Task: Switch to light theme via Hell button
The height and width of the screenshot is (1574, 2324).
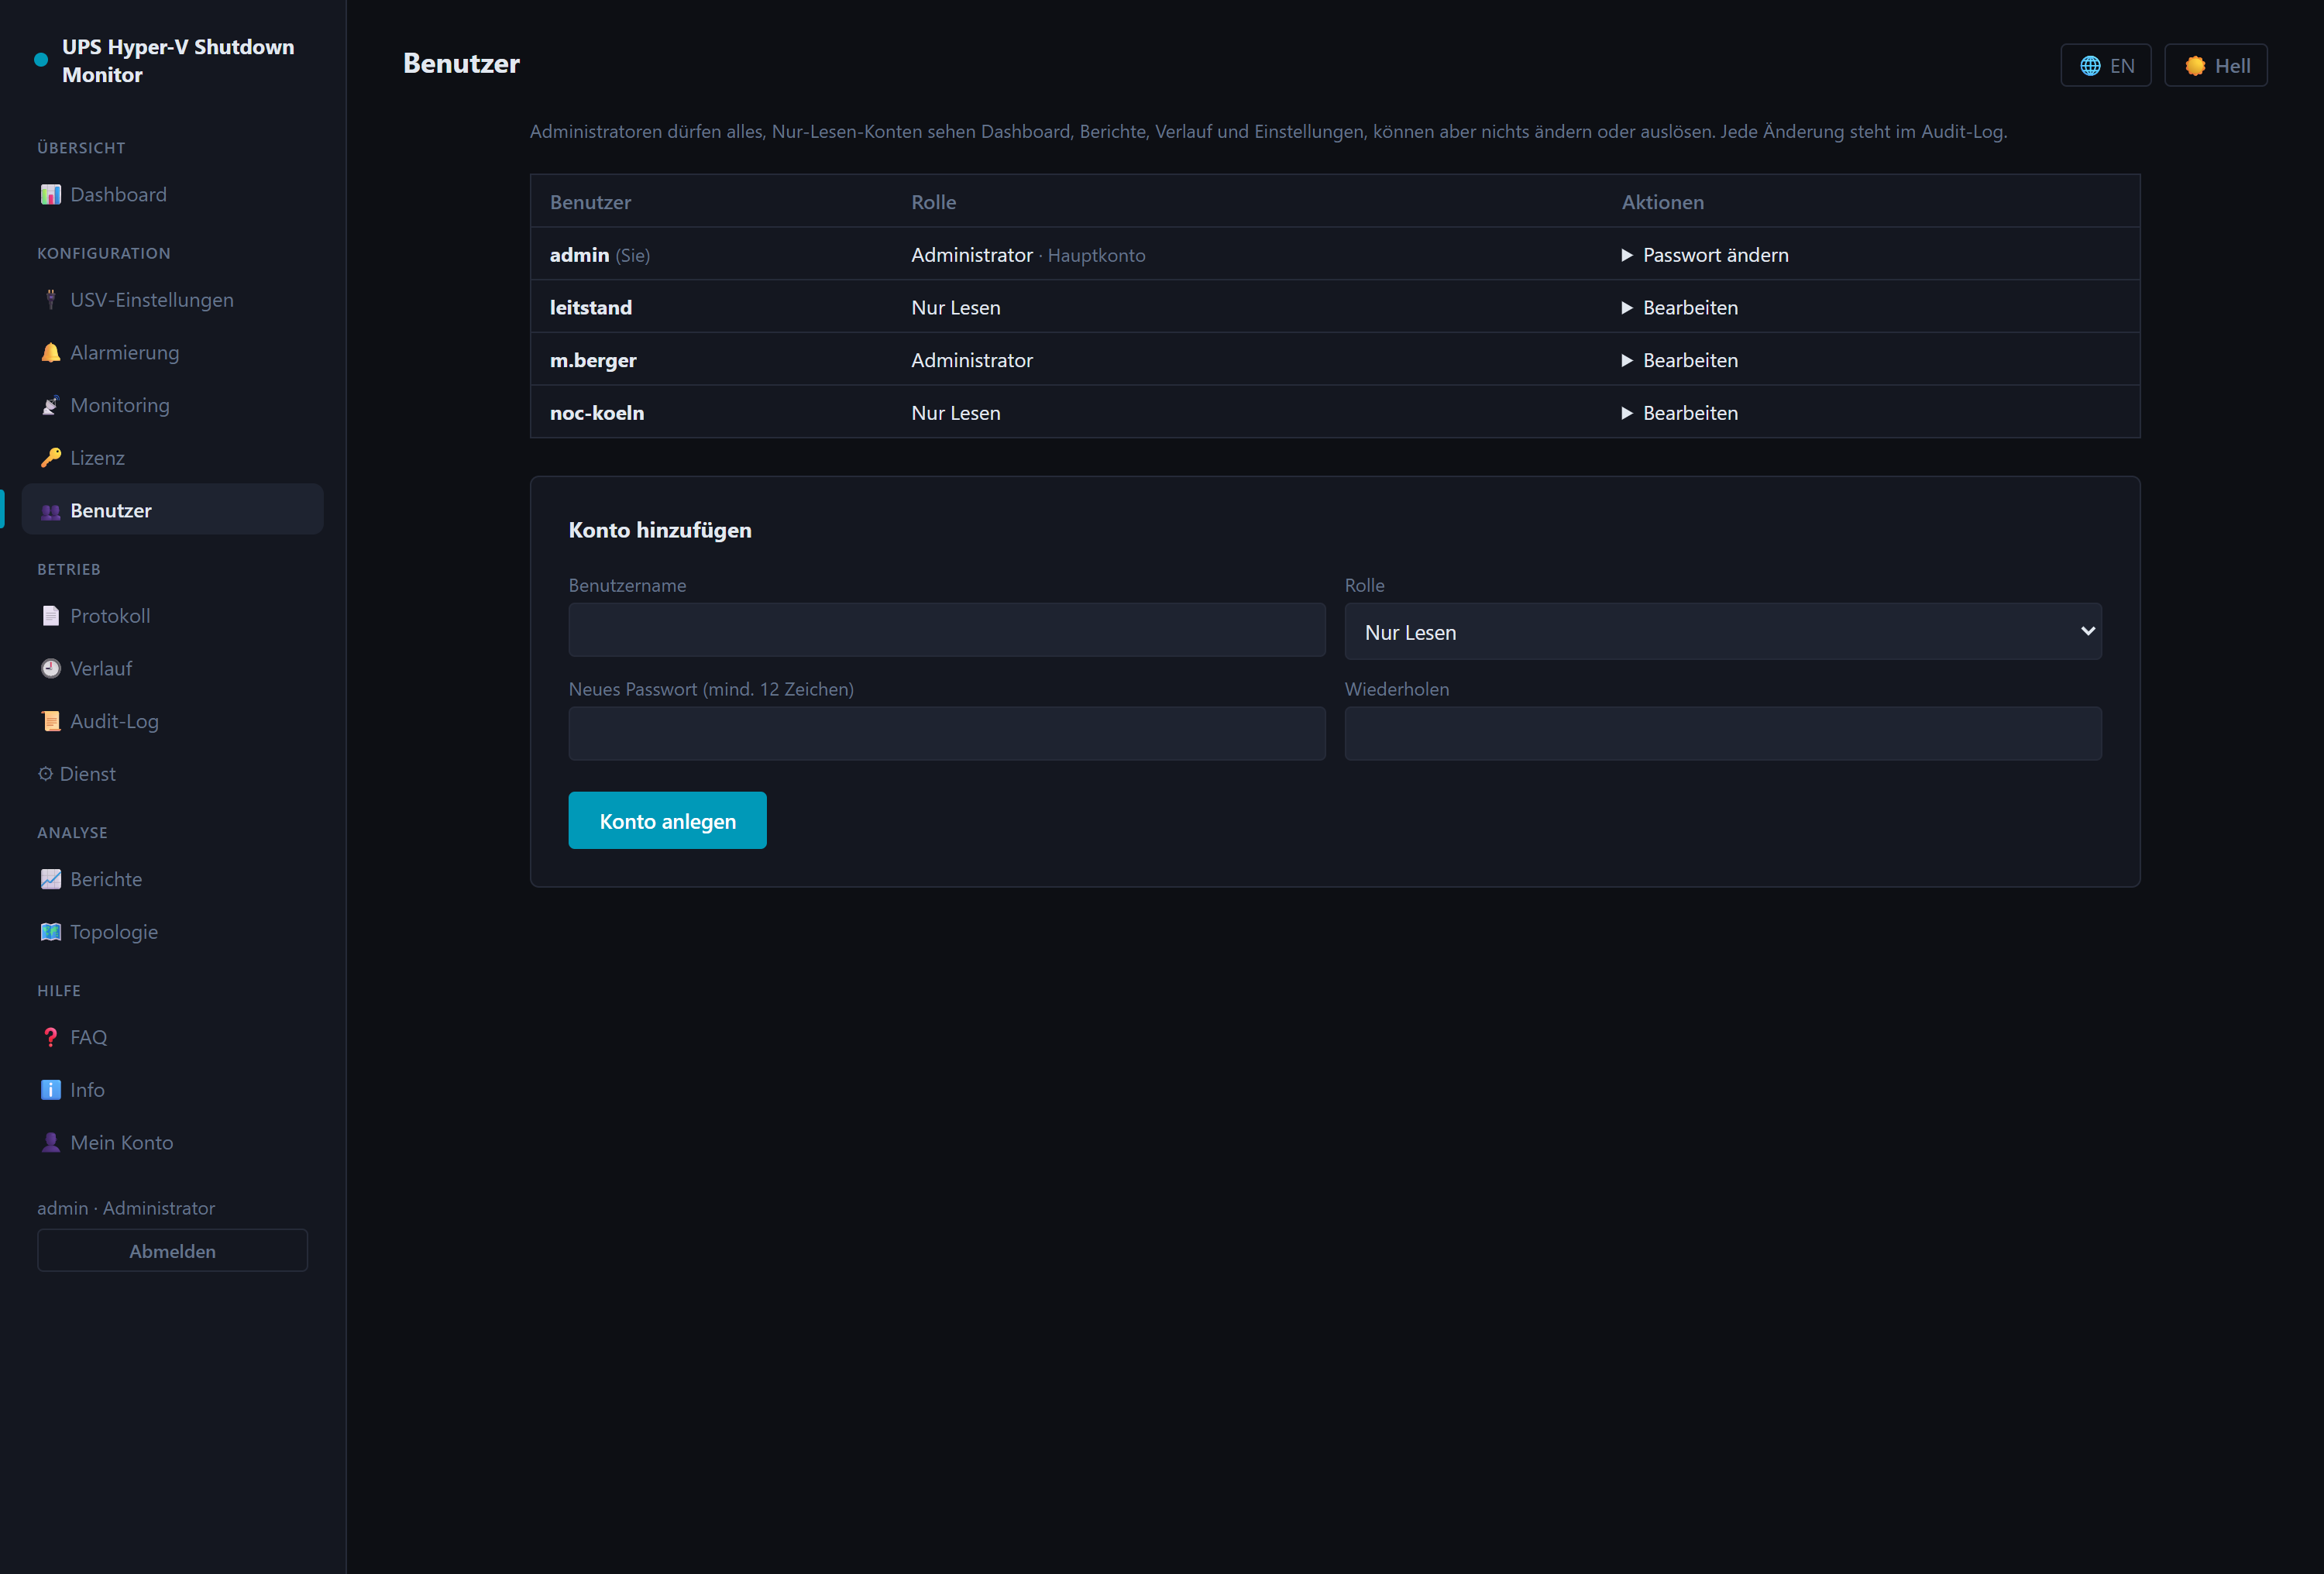Action: pos(2216,66)
